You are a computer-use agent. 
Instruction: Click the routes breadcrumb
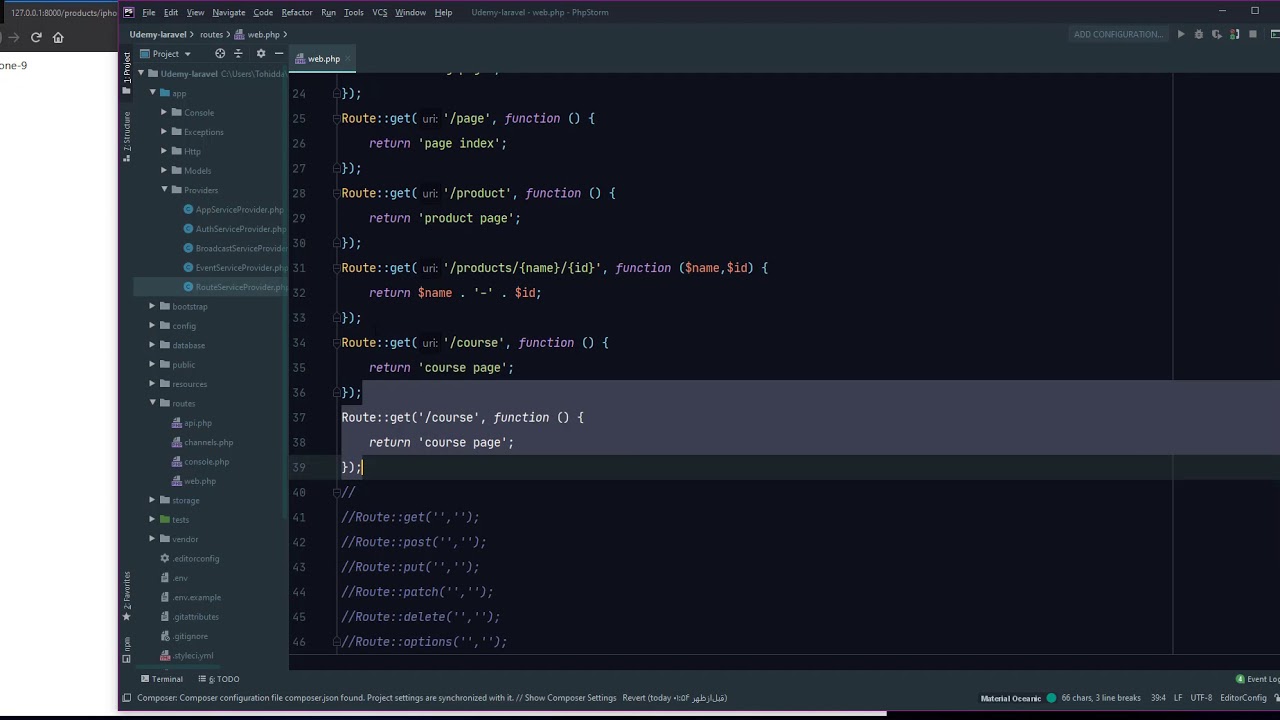(x=211, y=34)
